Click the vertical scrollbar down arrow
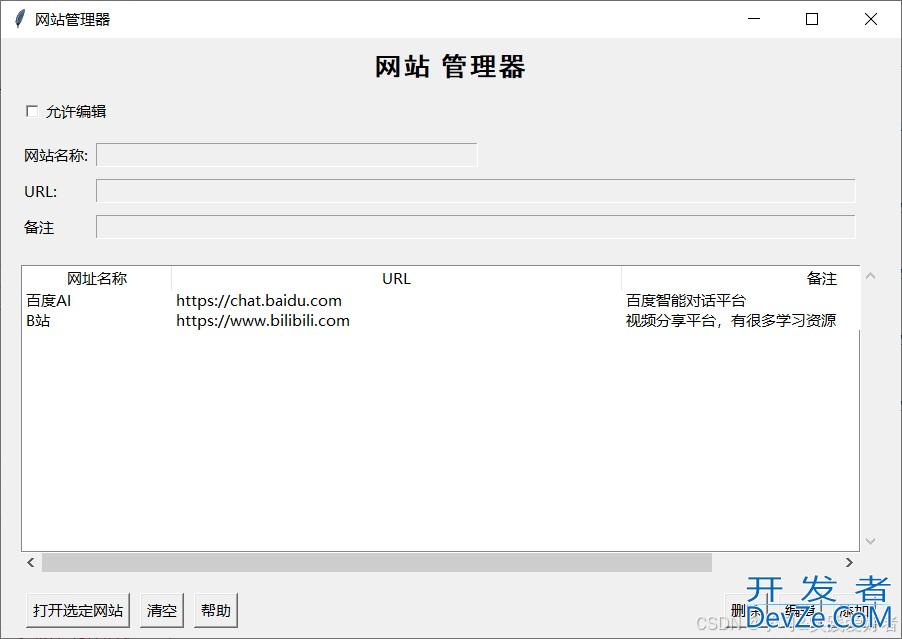 pyautogui.click(x=870, y=541)
